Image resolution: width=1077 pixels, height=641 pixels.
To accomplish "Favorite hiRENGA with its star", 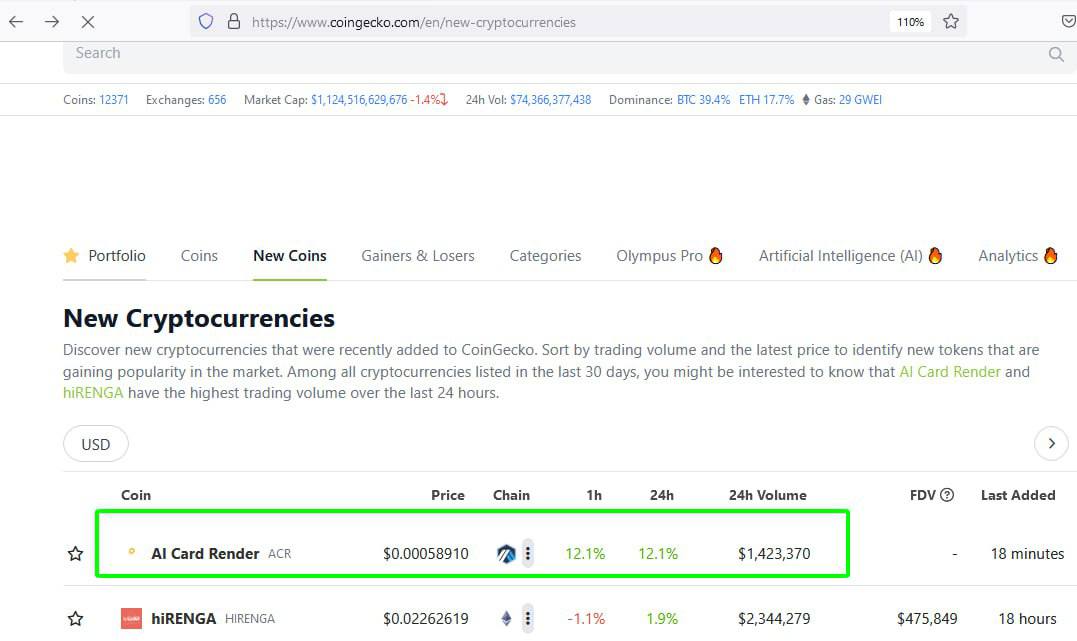I will tap(76, 619).
